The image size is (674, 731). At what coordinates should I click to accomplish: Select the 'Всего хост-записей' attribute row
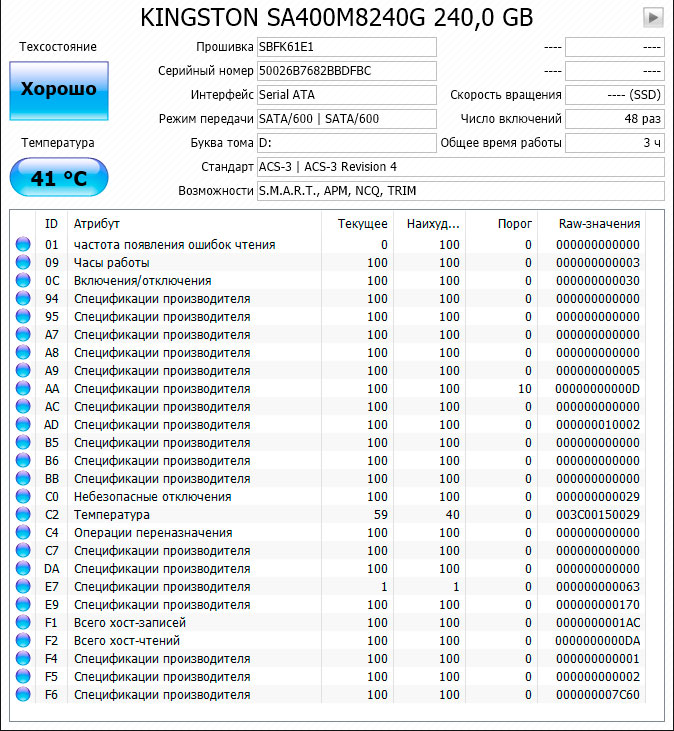point(328,622)
